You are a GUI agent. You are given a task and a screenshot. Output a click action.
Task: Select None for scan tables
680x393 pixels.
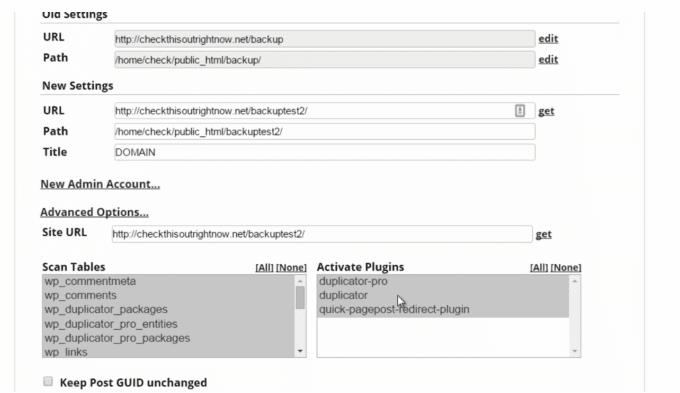point(291,268)
